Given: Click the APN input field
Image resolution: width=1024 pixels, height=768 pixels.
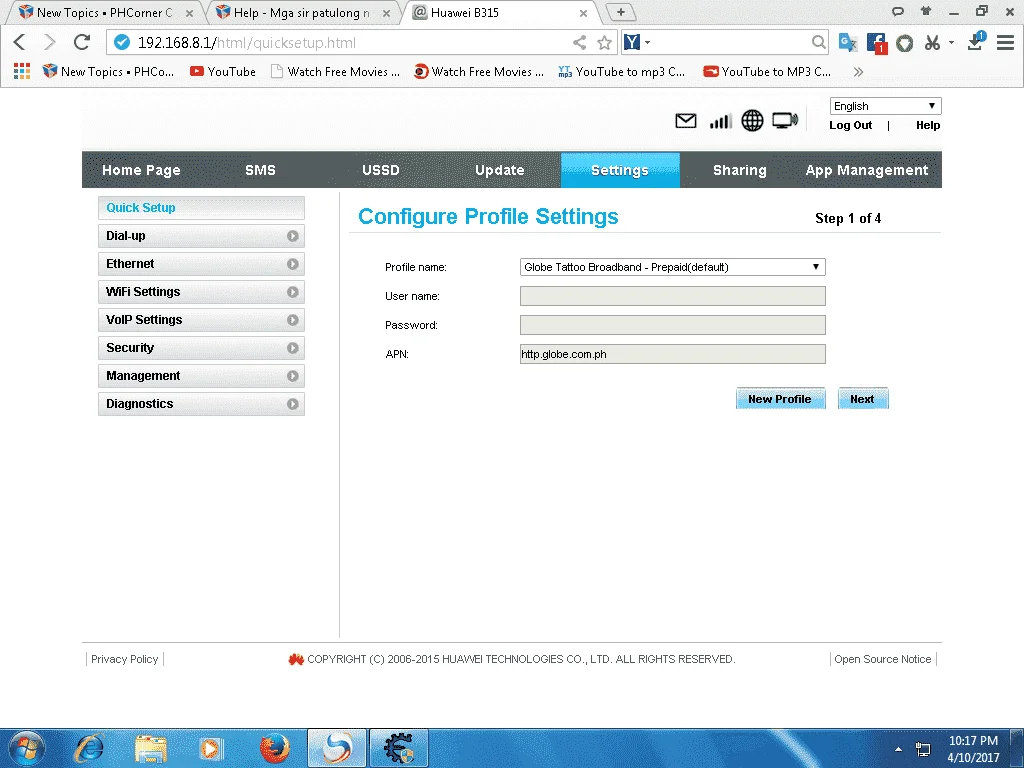Looking at the screenshot, I should (673, 354).
